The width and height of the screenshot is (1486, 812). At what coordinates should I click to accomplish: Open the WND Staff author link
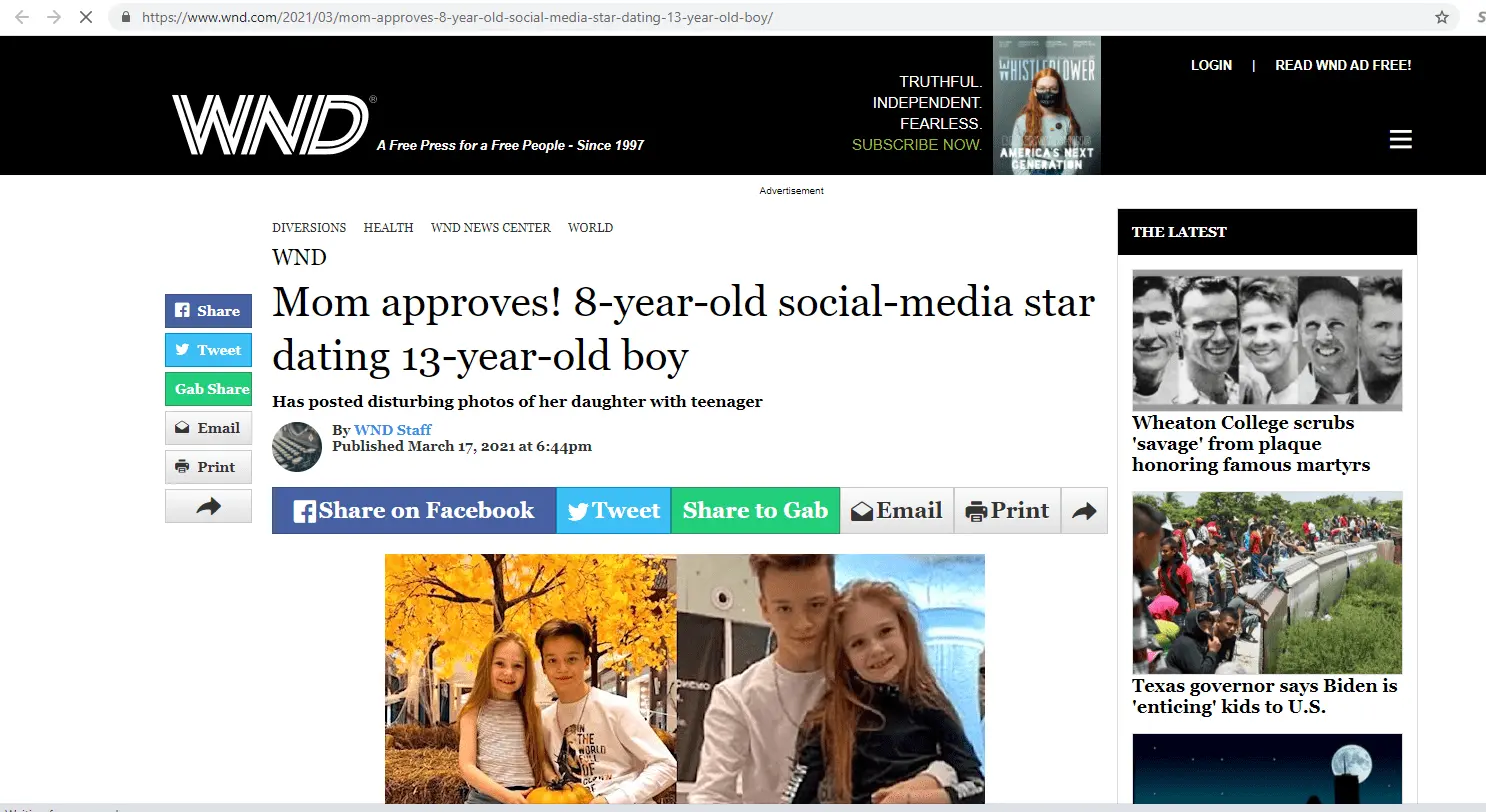point(393,430)
